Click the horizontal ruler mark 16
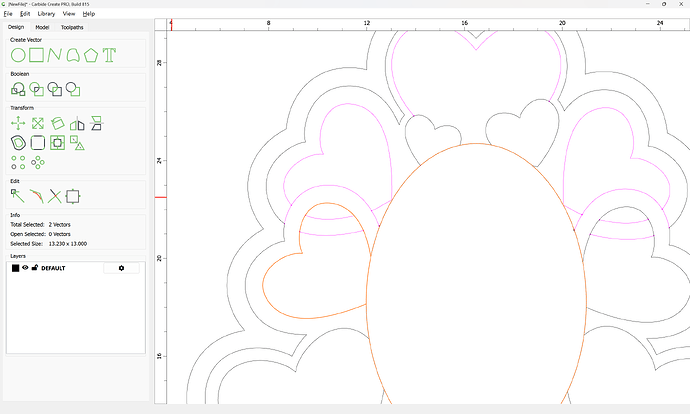 (464, 23)
